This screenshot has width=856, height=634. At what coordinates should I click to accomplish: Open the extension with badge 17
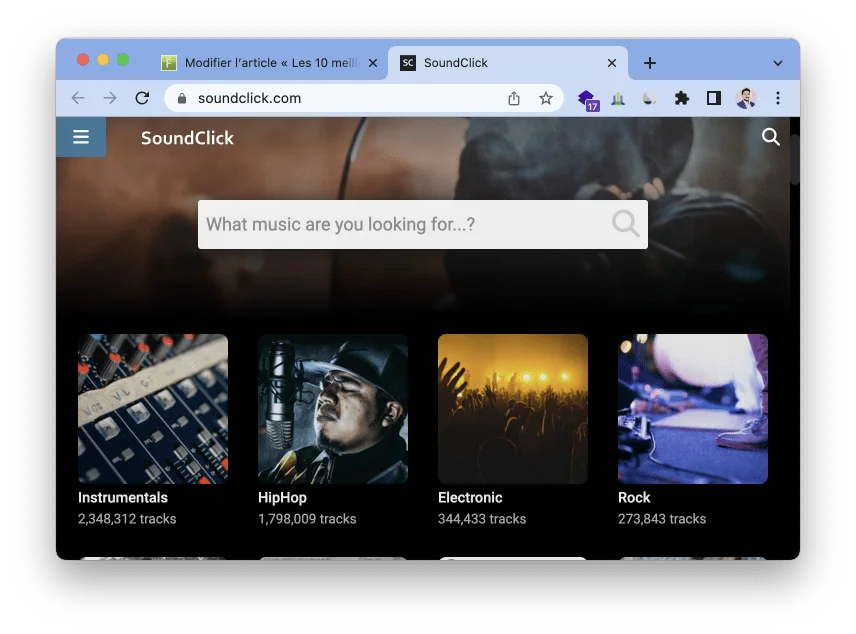(x=588, y=100)
